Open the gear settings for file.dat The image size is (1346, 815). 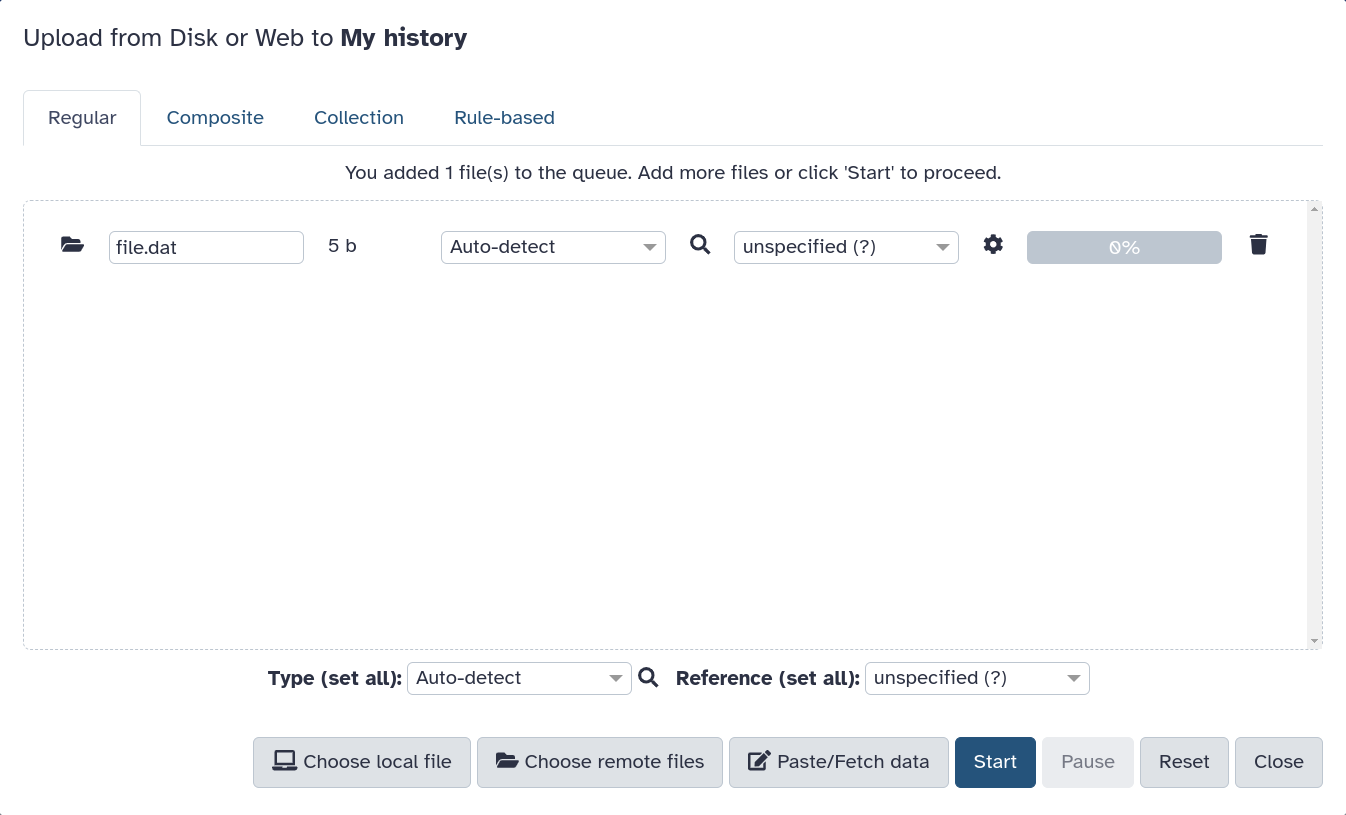tap(993, 245)
